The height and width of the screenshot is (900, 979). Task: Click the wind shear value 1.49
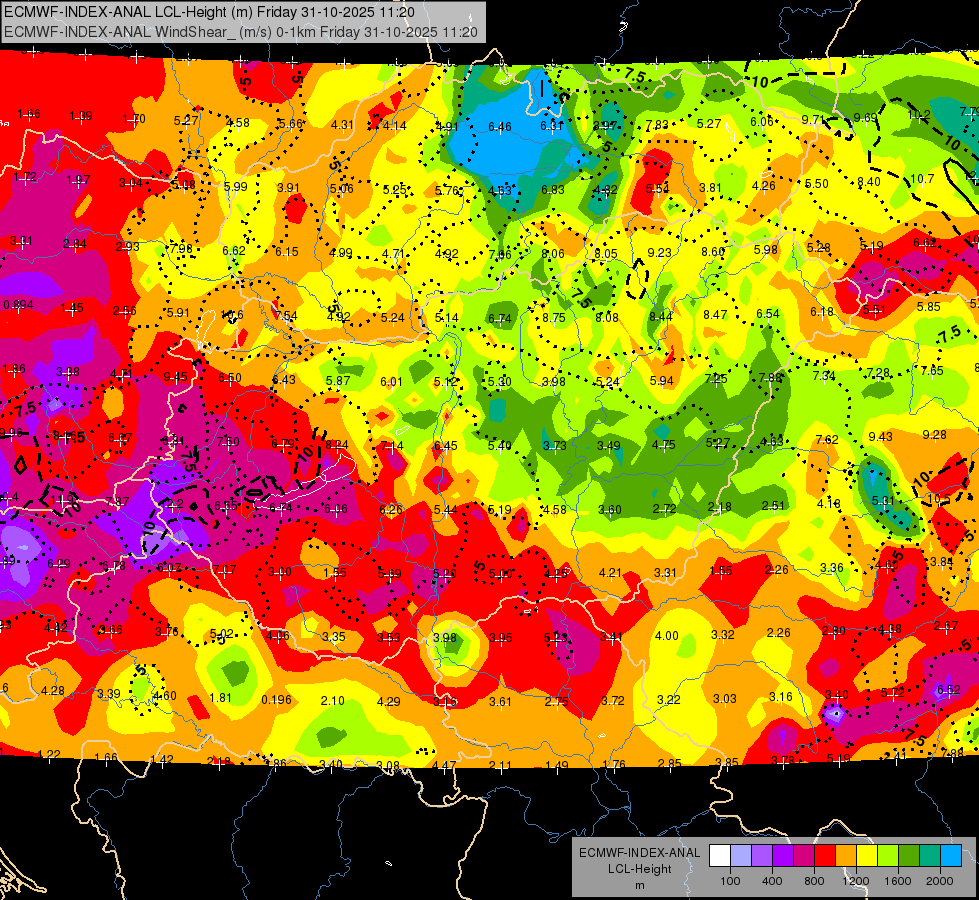556,765
